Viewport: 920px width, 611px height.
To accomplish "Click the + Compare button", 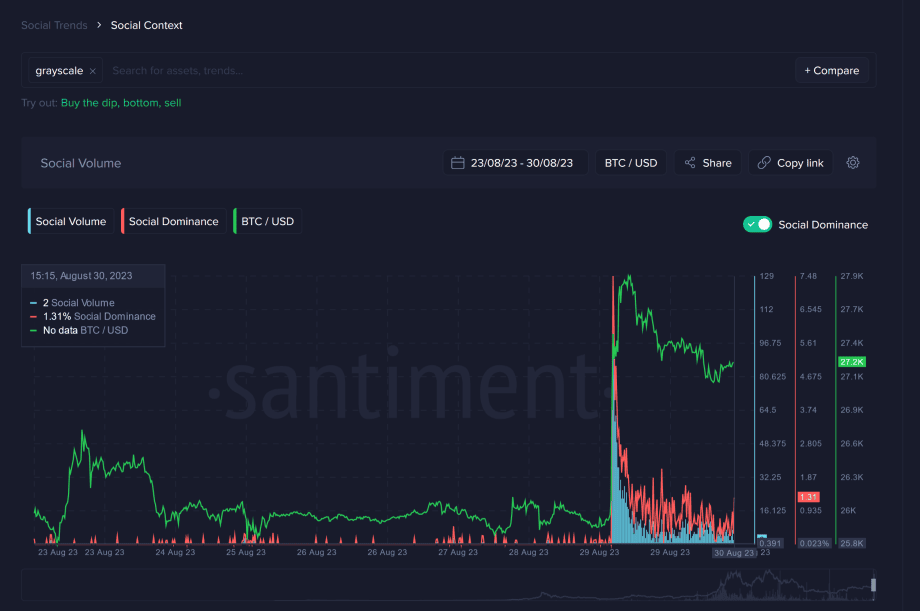I will tap(831, 70).
